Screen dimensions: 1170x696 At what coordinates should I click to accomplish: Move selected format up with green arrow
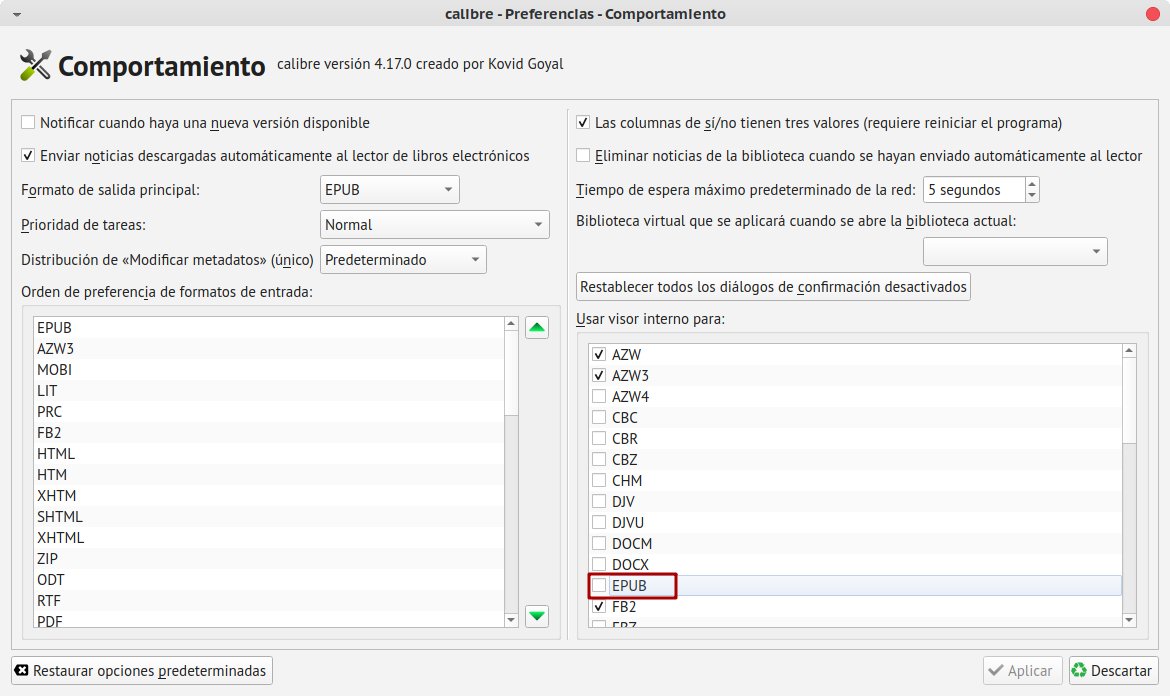[x=537, y=327]
